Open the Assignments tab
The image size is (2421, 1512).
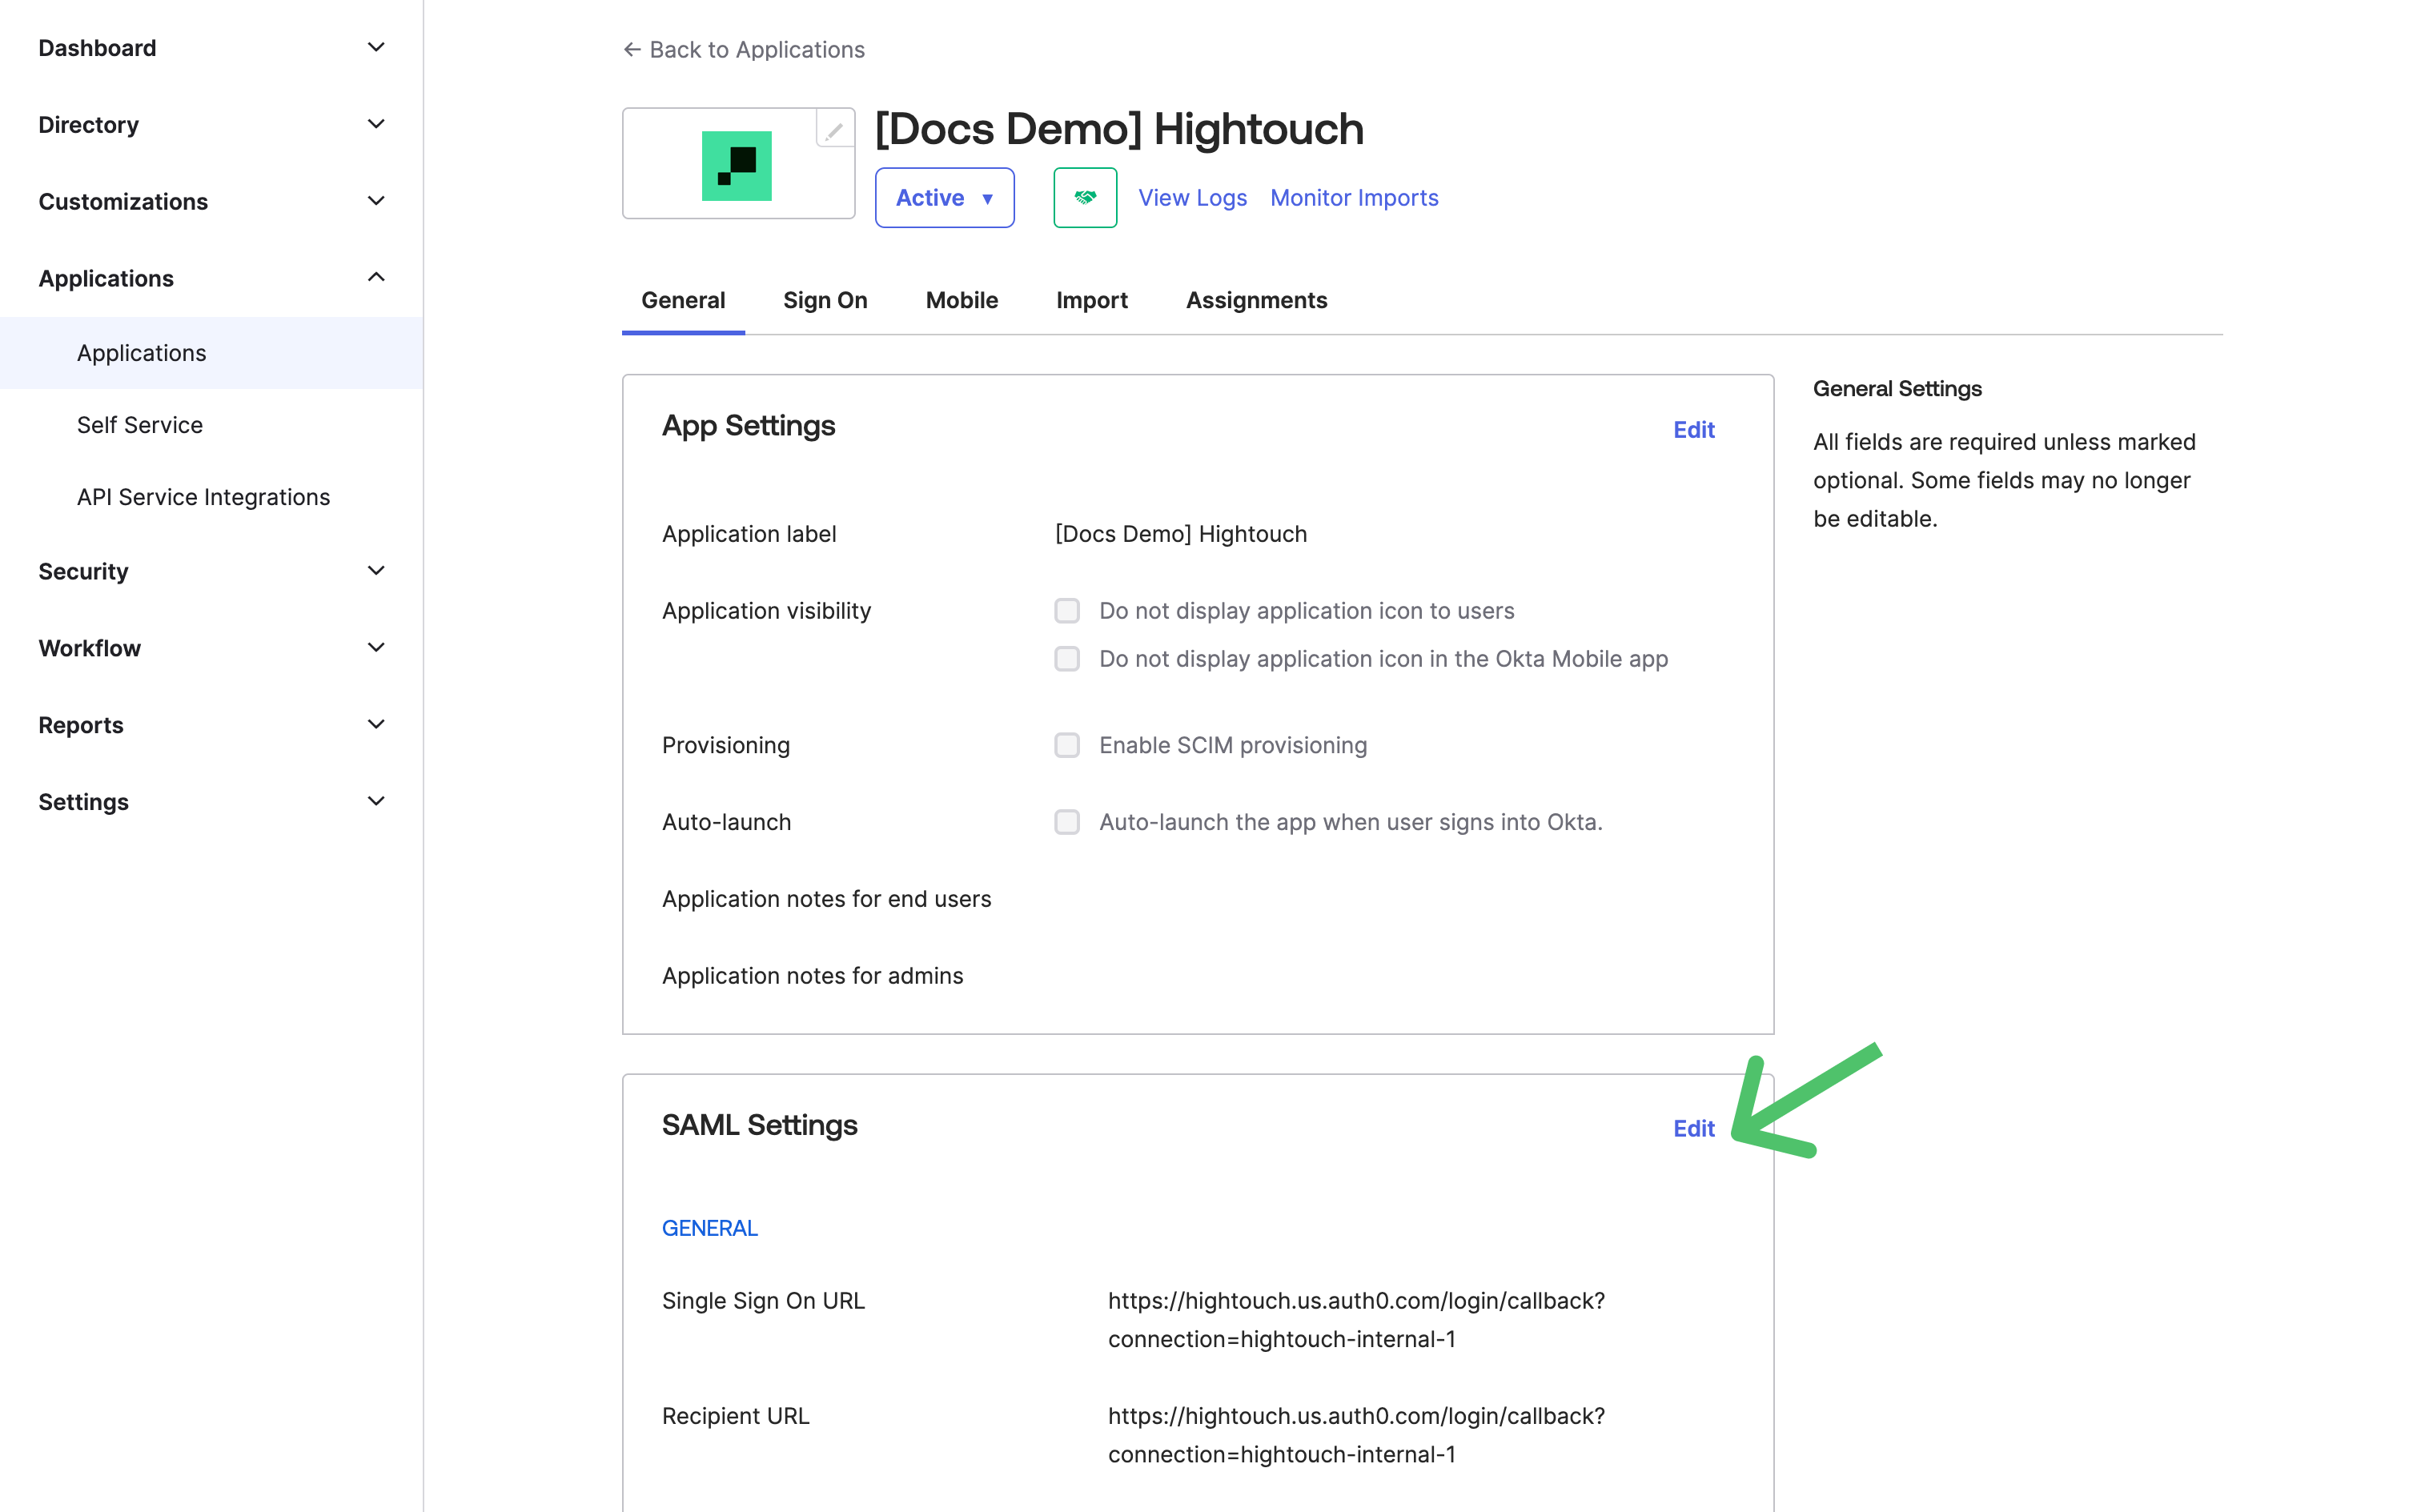(1256, 300)
